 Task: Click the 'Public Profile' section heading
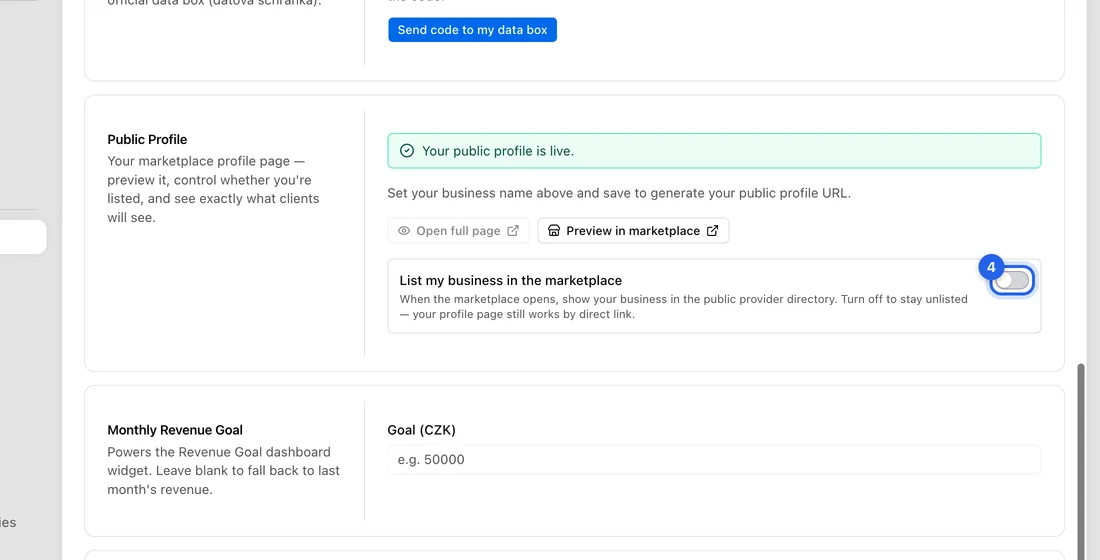[x=147, y=140]
